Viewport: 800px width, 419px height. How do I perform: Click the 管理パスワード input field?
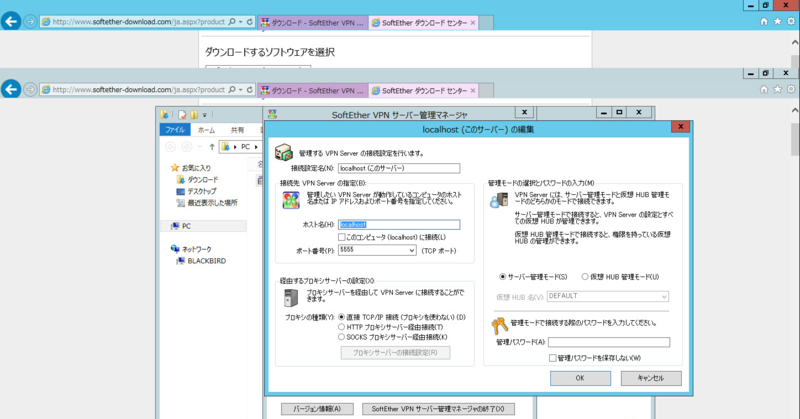(609, 342)
